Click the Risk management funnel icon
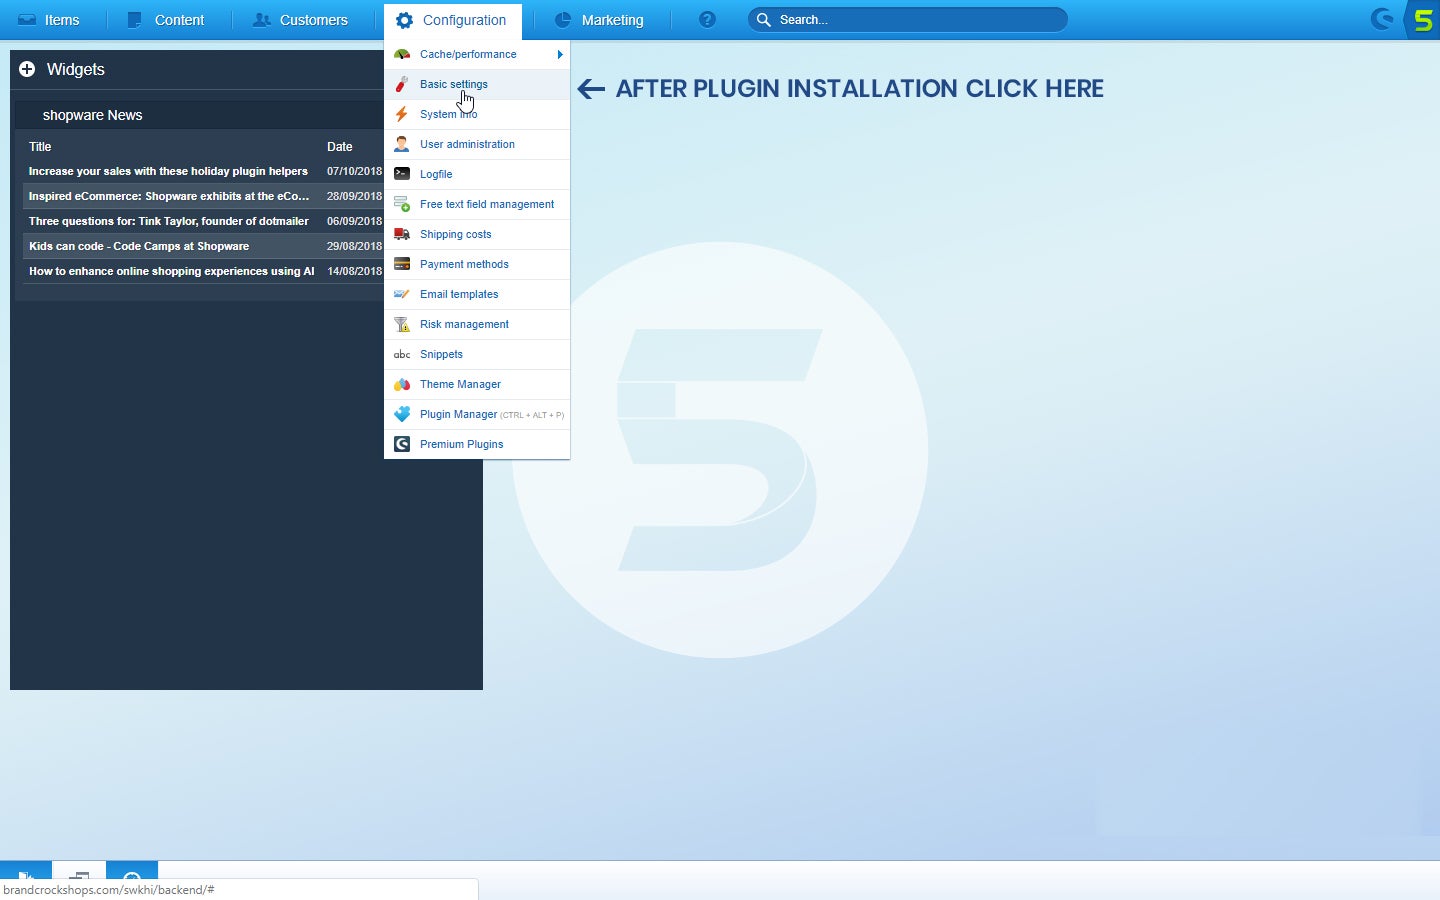This screenshot has width=1440, height=900. pyautogui.click(x=402, y=324)
